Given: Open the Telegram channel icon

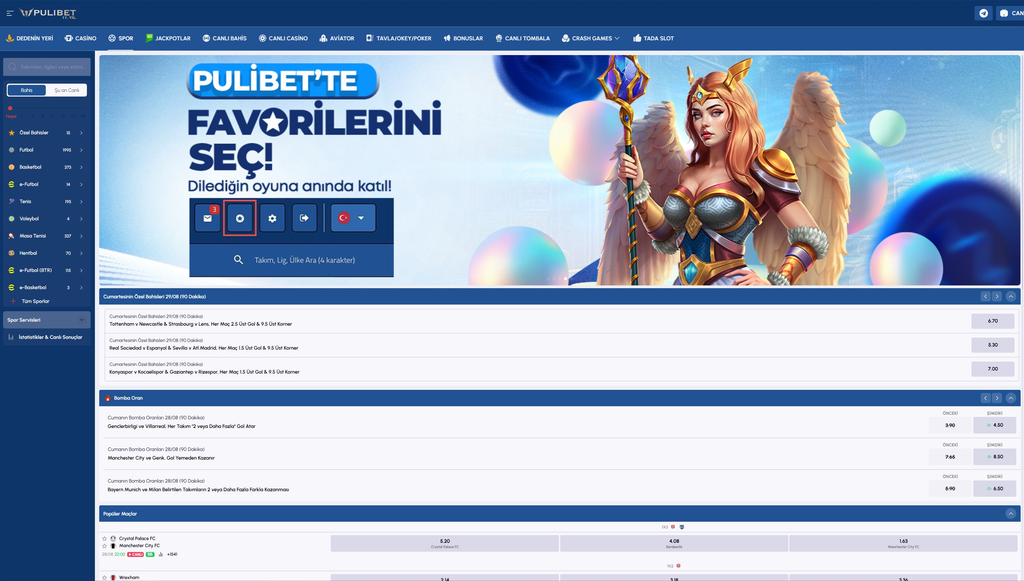Looking at the screenshot, I should [x=984, y=13].
